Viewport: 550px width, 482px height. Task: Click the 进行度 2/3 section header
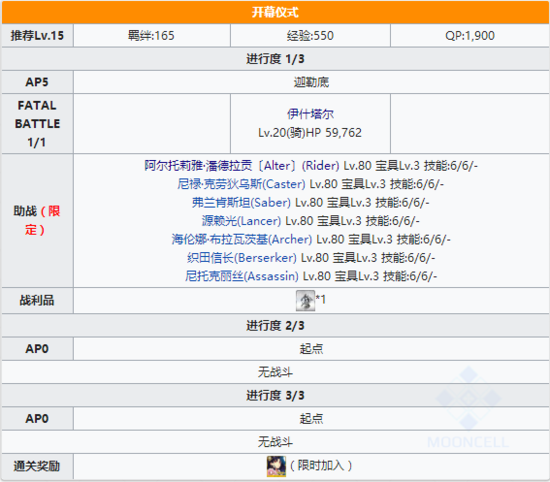tap(275, 326)
